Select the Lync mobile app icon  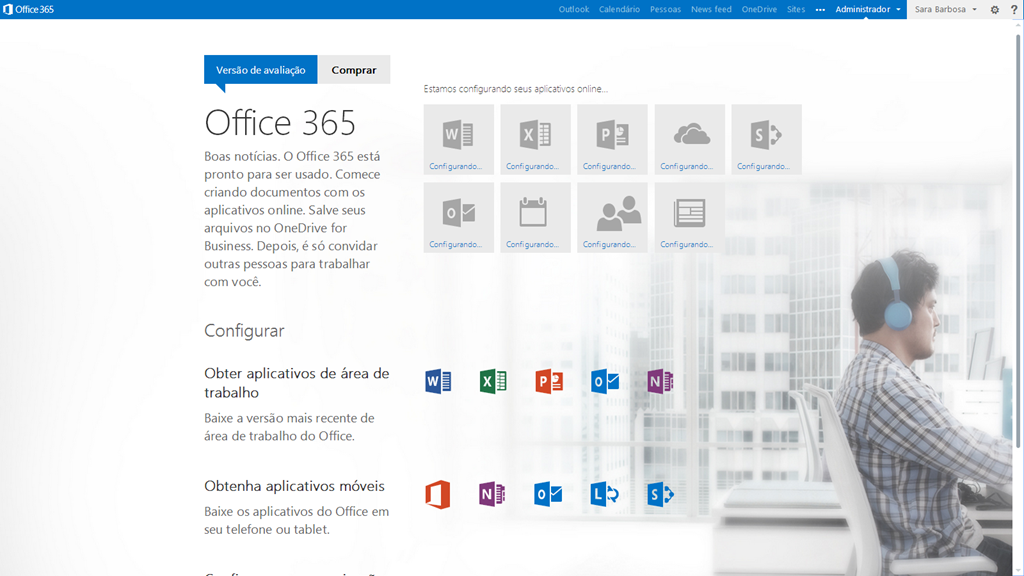(604, 494)
